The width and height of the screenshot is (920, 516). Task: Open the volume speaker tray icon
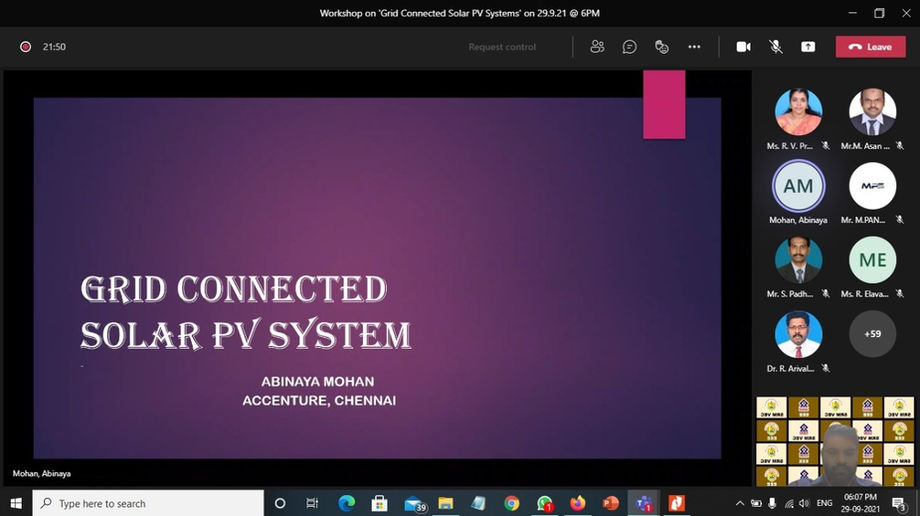point(804,503)
